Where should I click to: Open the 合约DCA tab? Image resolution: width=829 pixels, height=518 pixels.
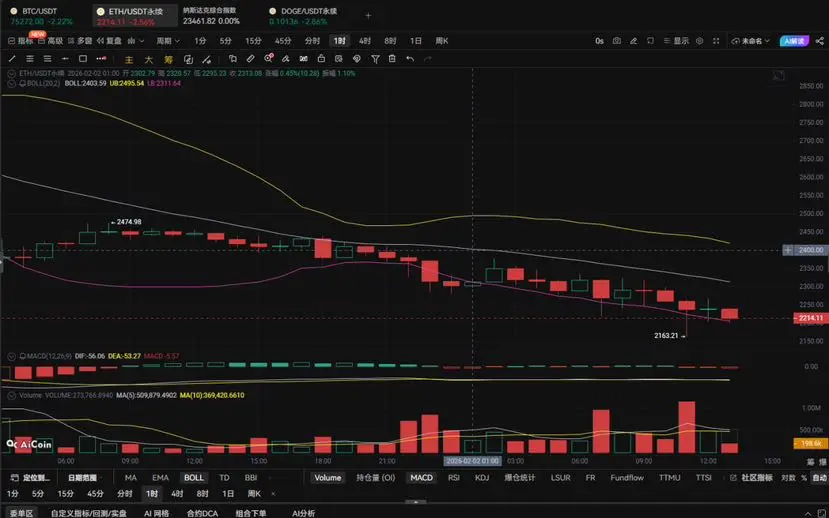[202, 513]
